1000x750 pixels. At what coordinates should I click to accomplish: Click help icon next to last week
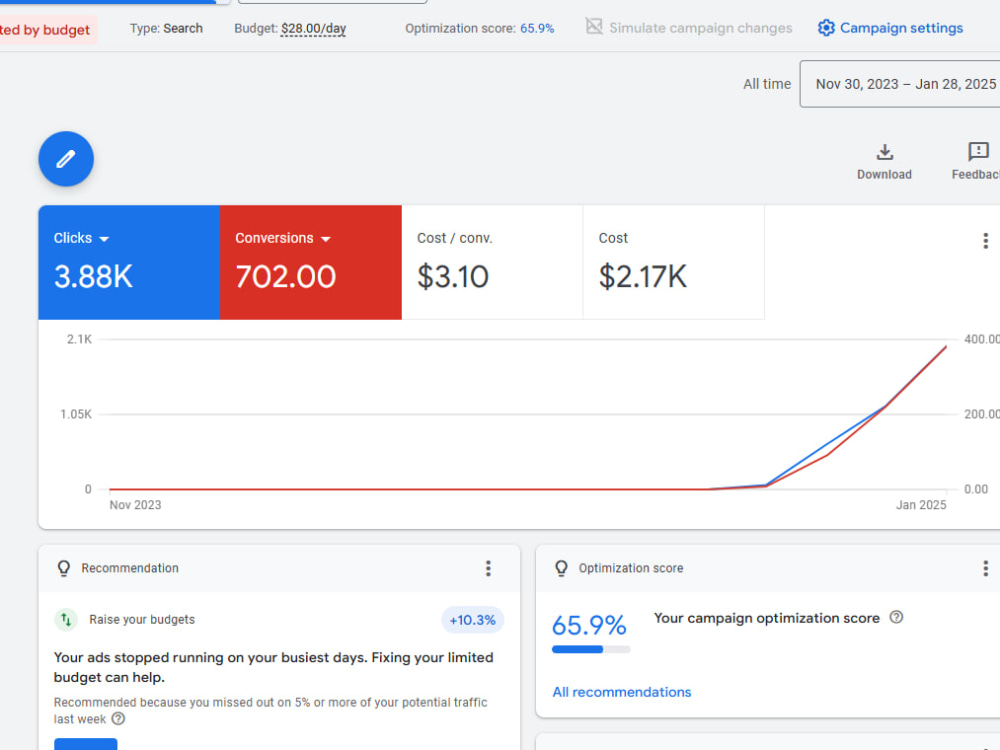[x=118, y=719]
